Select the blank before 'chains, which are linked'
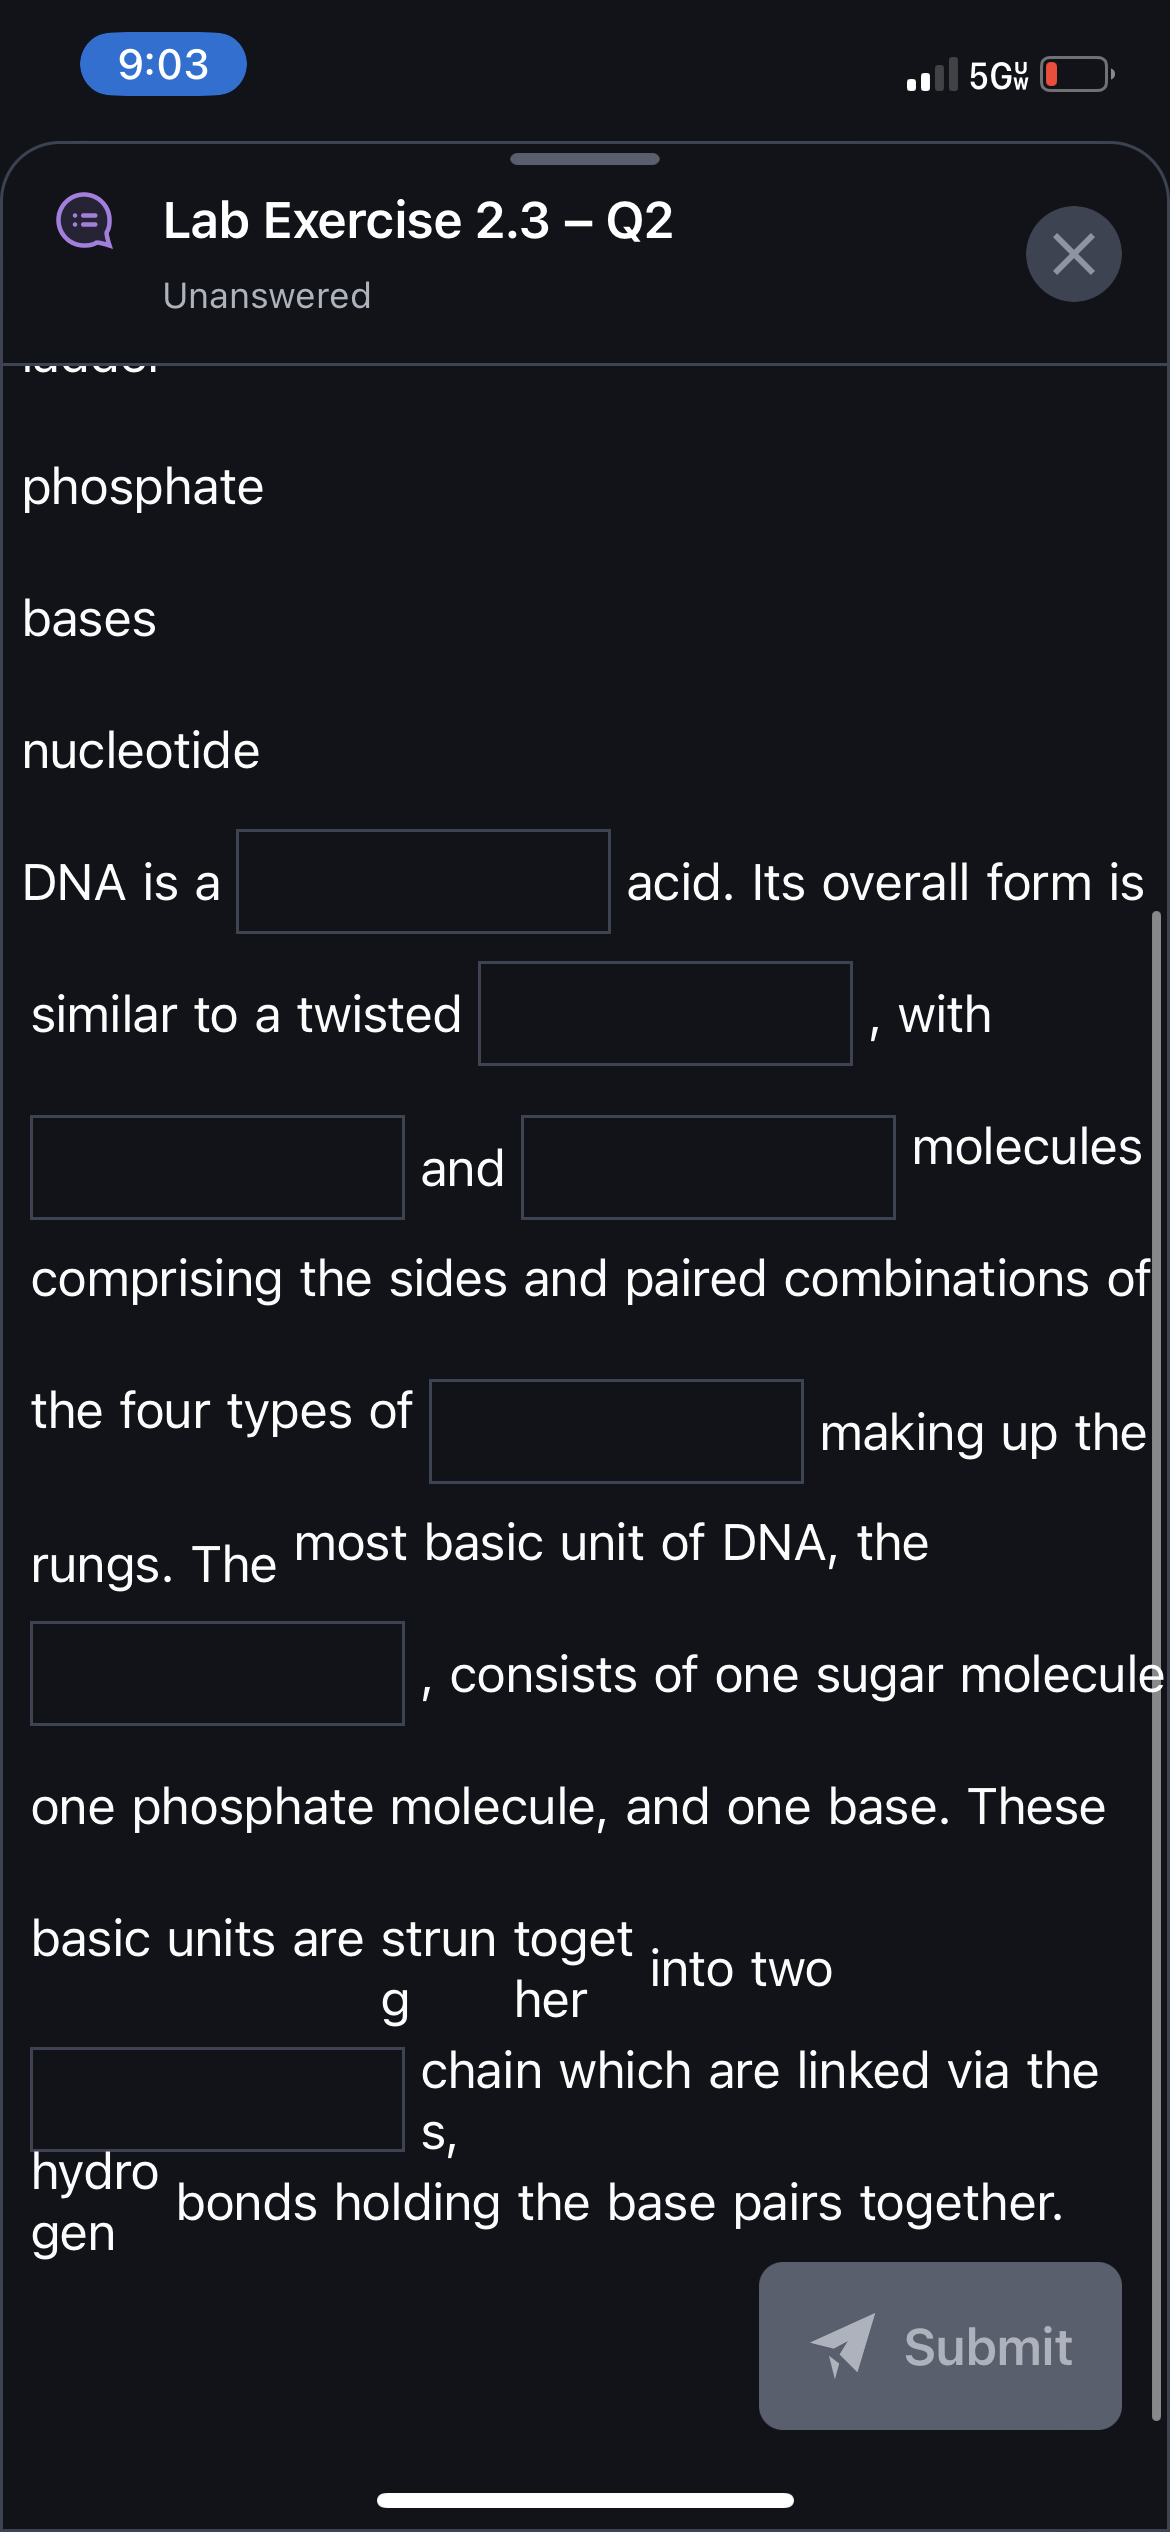The height and width of the screenshot is (2532, 1170). 217,2099
